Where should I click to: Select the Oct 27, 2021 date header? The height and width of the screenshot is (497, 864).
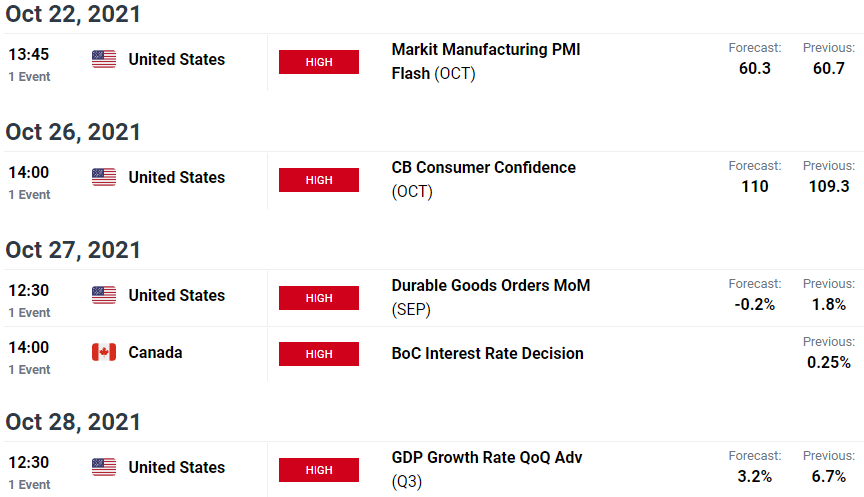[73, 250]
